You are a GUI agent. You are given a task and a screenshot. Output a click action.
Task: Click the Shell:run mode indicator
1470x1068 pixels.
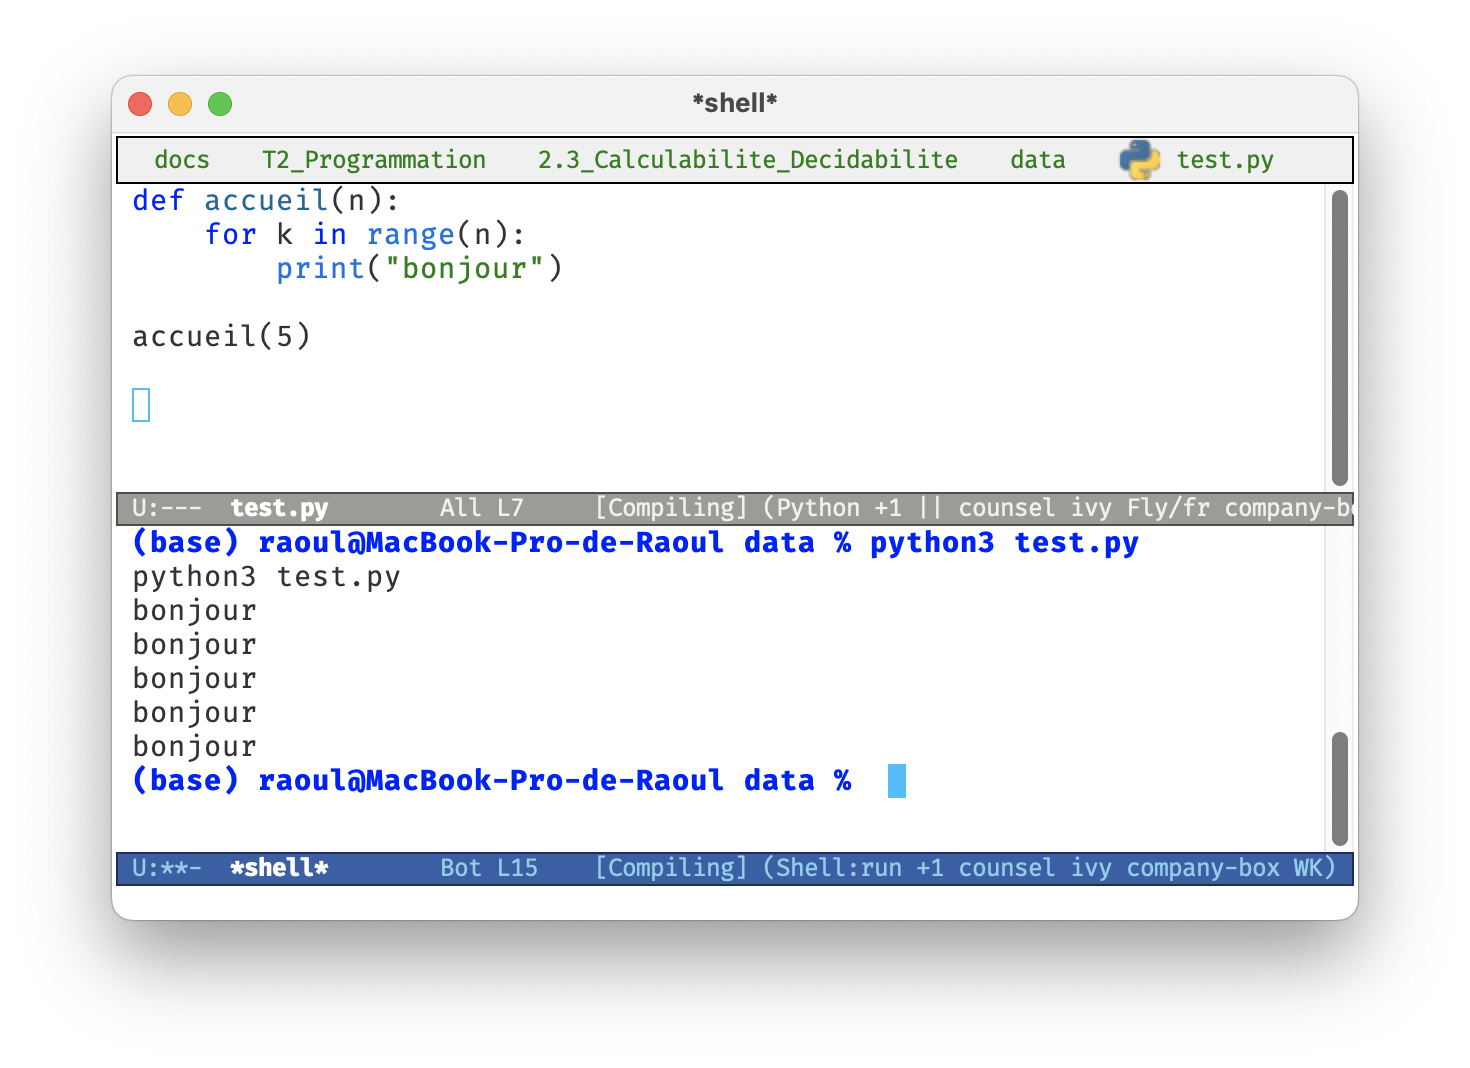pyautogui.click(x=839, y=868)
